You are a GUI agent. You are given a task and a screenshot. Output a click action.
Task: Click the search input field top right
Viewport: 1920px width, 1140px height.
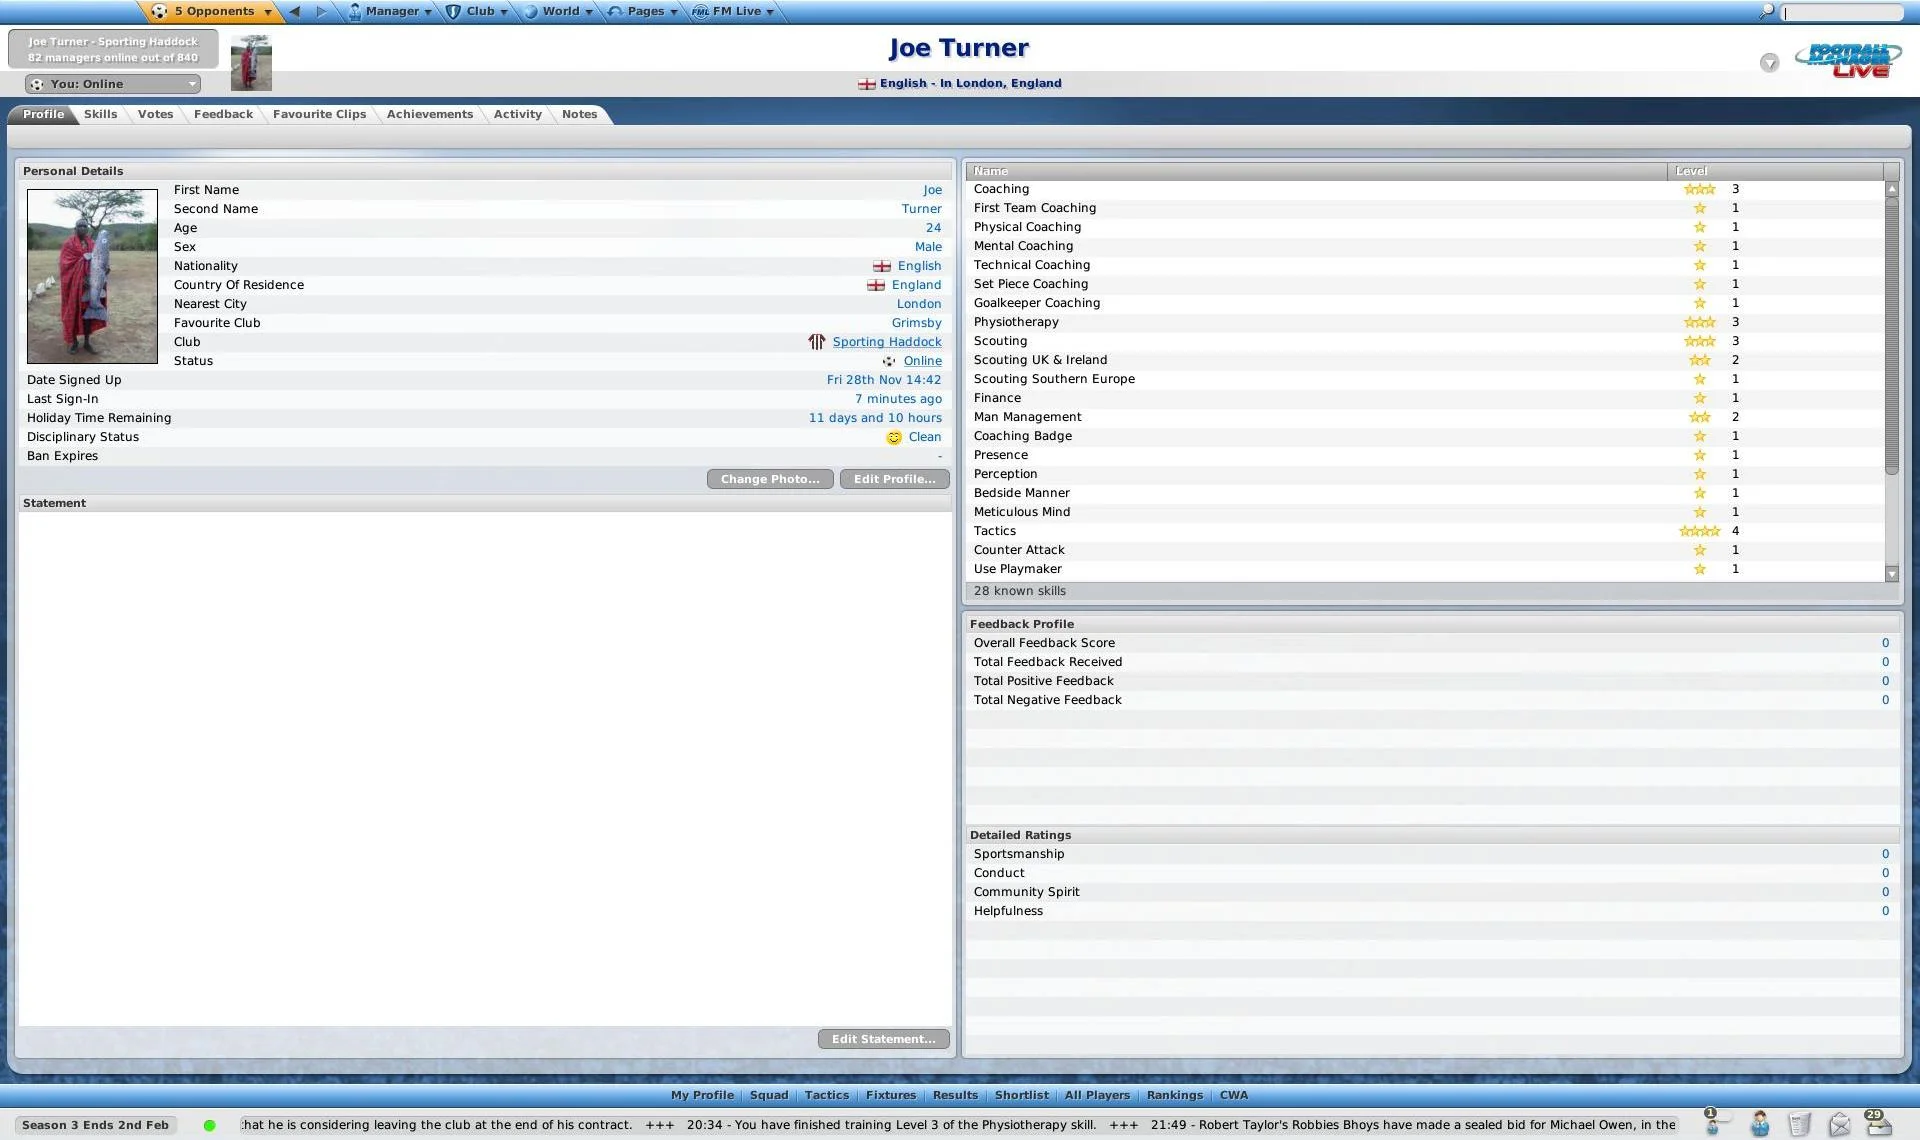click(1840, 11)
